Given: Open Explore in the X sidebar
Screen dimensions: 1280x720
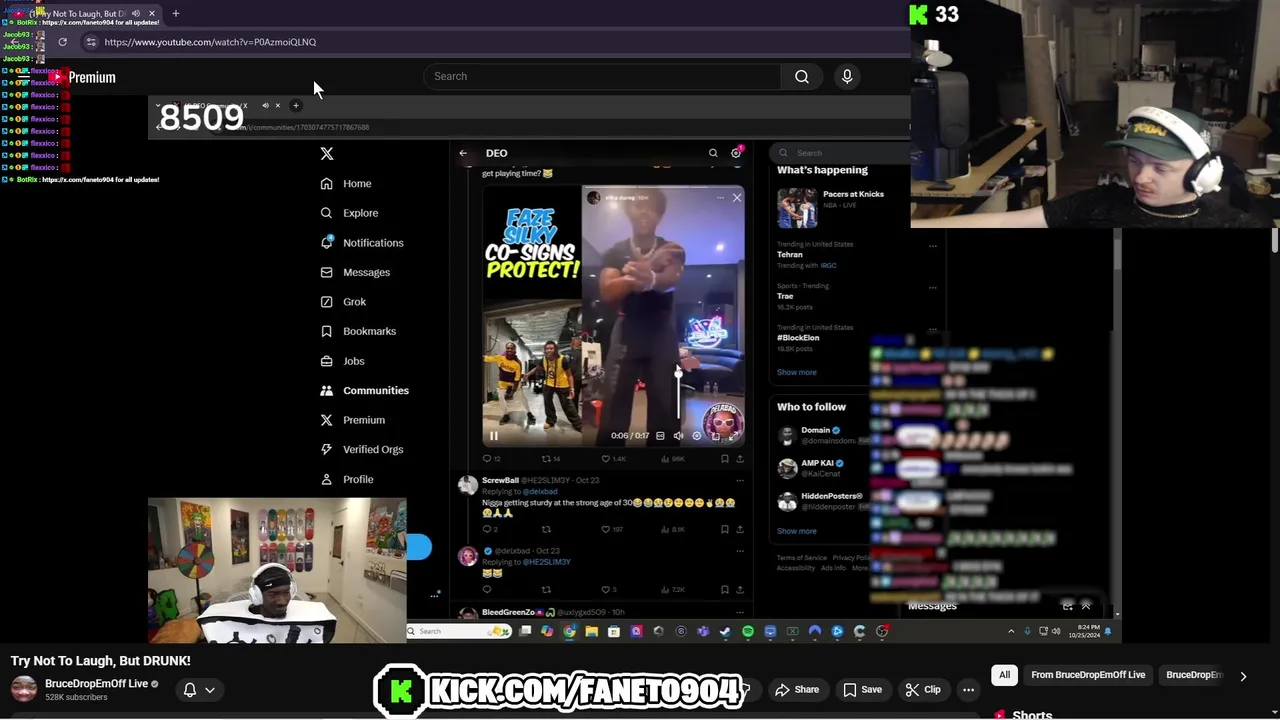Looking at the screenshot, I should (x=349, y=213).
